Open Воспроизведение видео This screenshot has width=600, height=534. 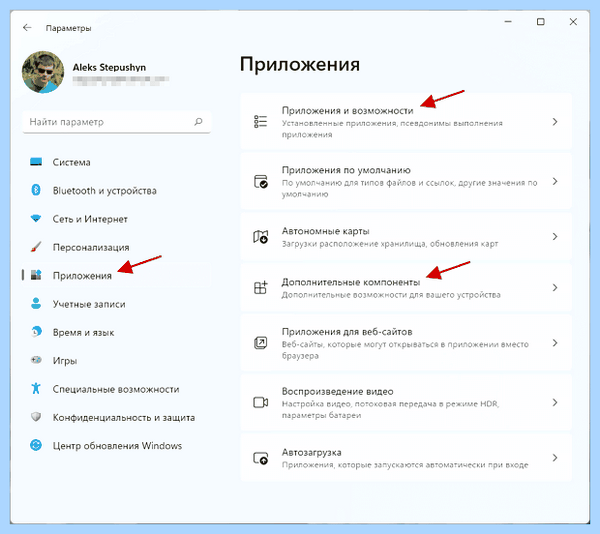(x=406, y=402)
